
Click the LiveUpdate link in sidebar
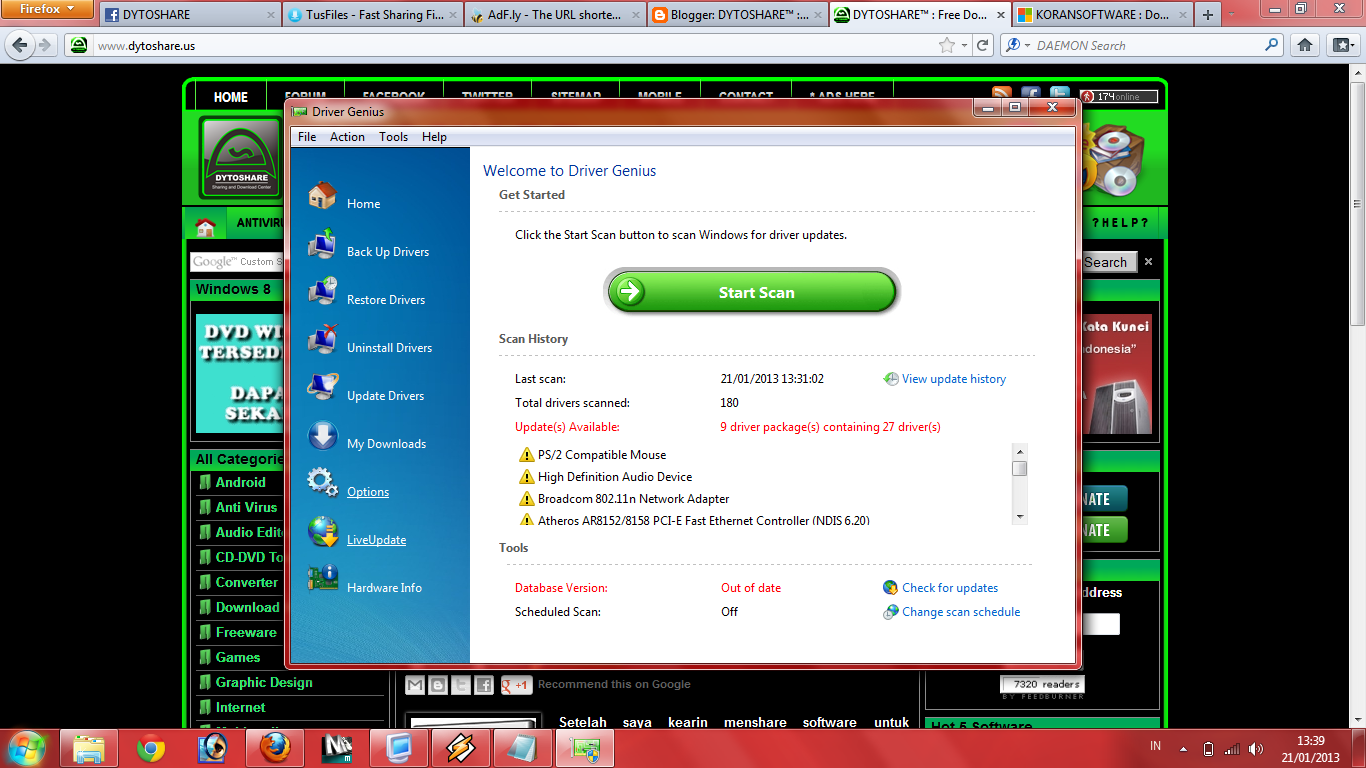(376, 540)
